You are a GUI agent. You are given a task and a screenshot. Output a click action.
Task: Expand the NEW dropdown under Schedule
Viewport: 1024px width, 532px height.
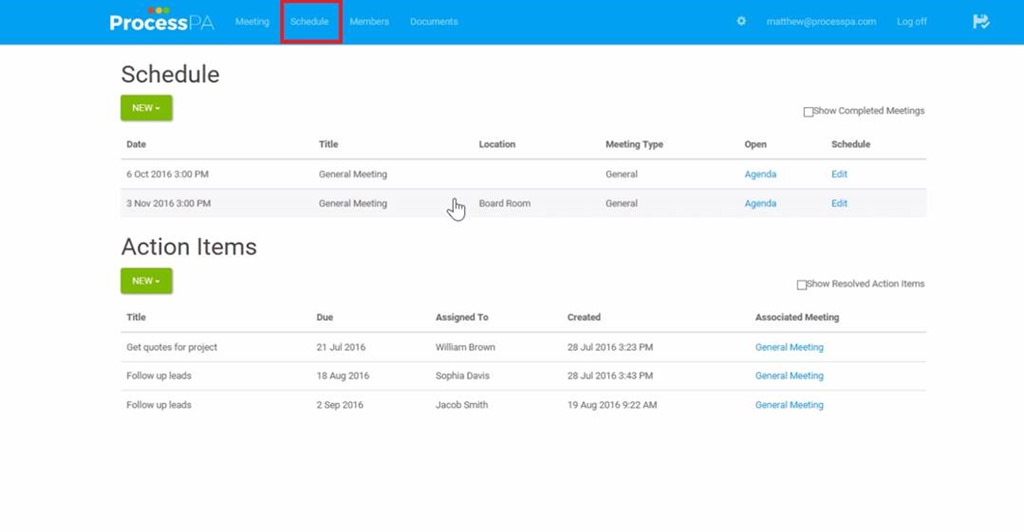146,108
